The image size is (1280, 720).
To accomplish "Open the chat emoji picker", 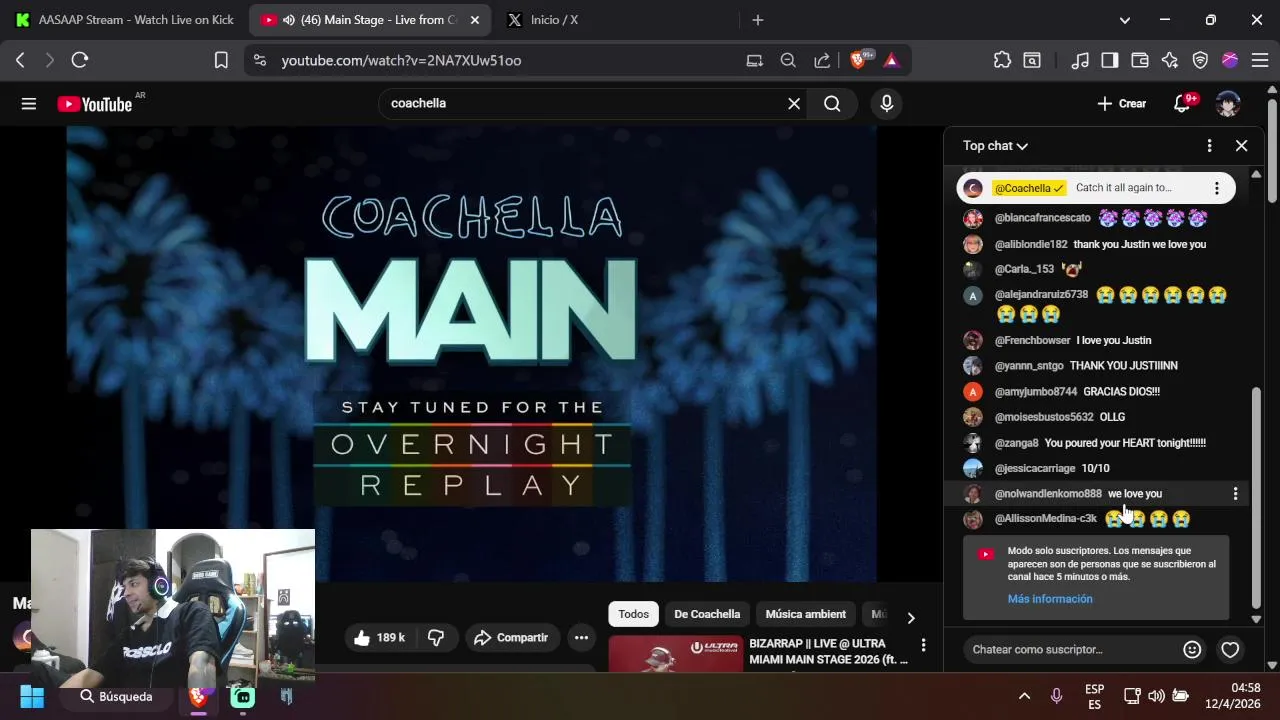I will (1192, 650).
